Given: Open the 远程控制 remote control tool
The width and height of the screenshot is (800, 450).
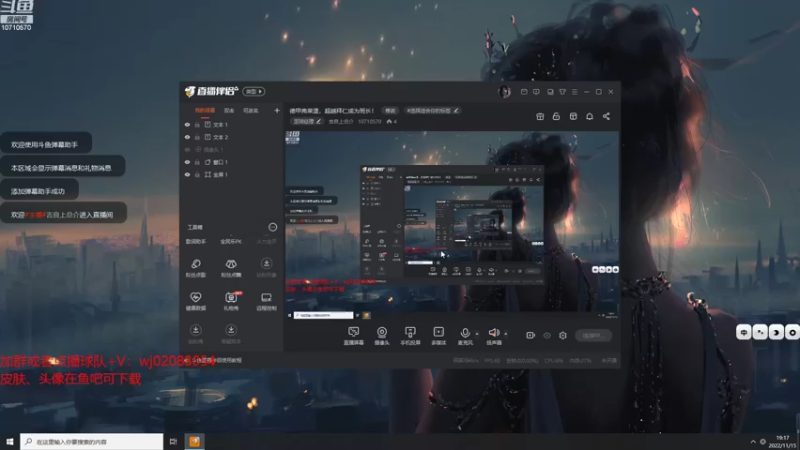Looking at the screenshot, I should (266, 301).
